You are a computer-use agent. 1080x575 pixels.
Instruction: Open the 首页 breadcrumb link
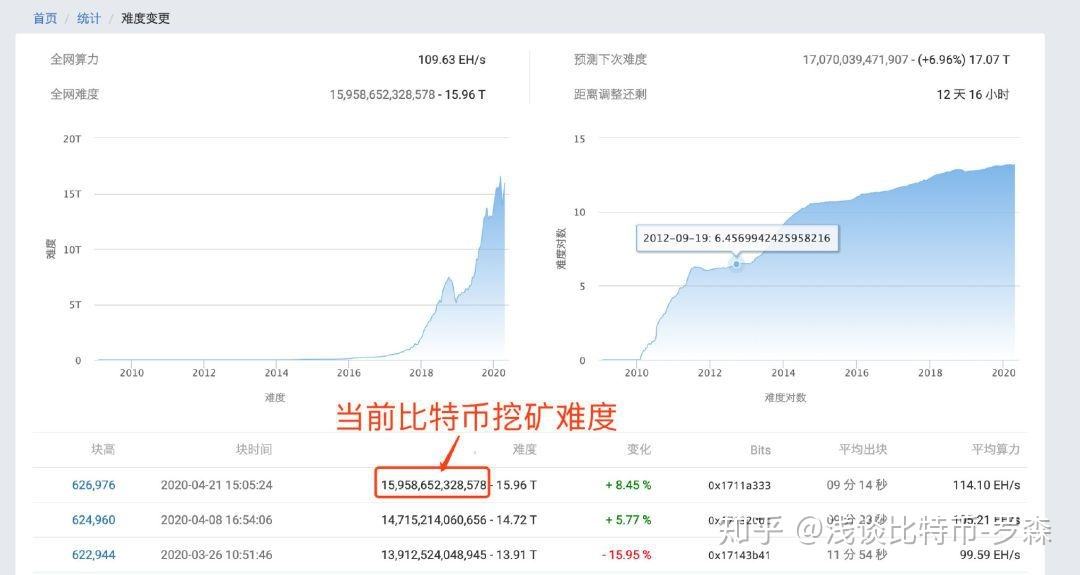(x=45, y=19)
